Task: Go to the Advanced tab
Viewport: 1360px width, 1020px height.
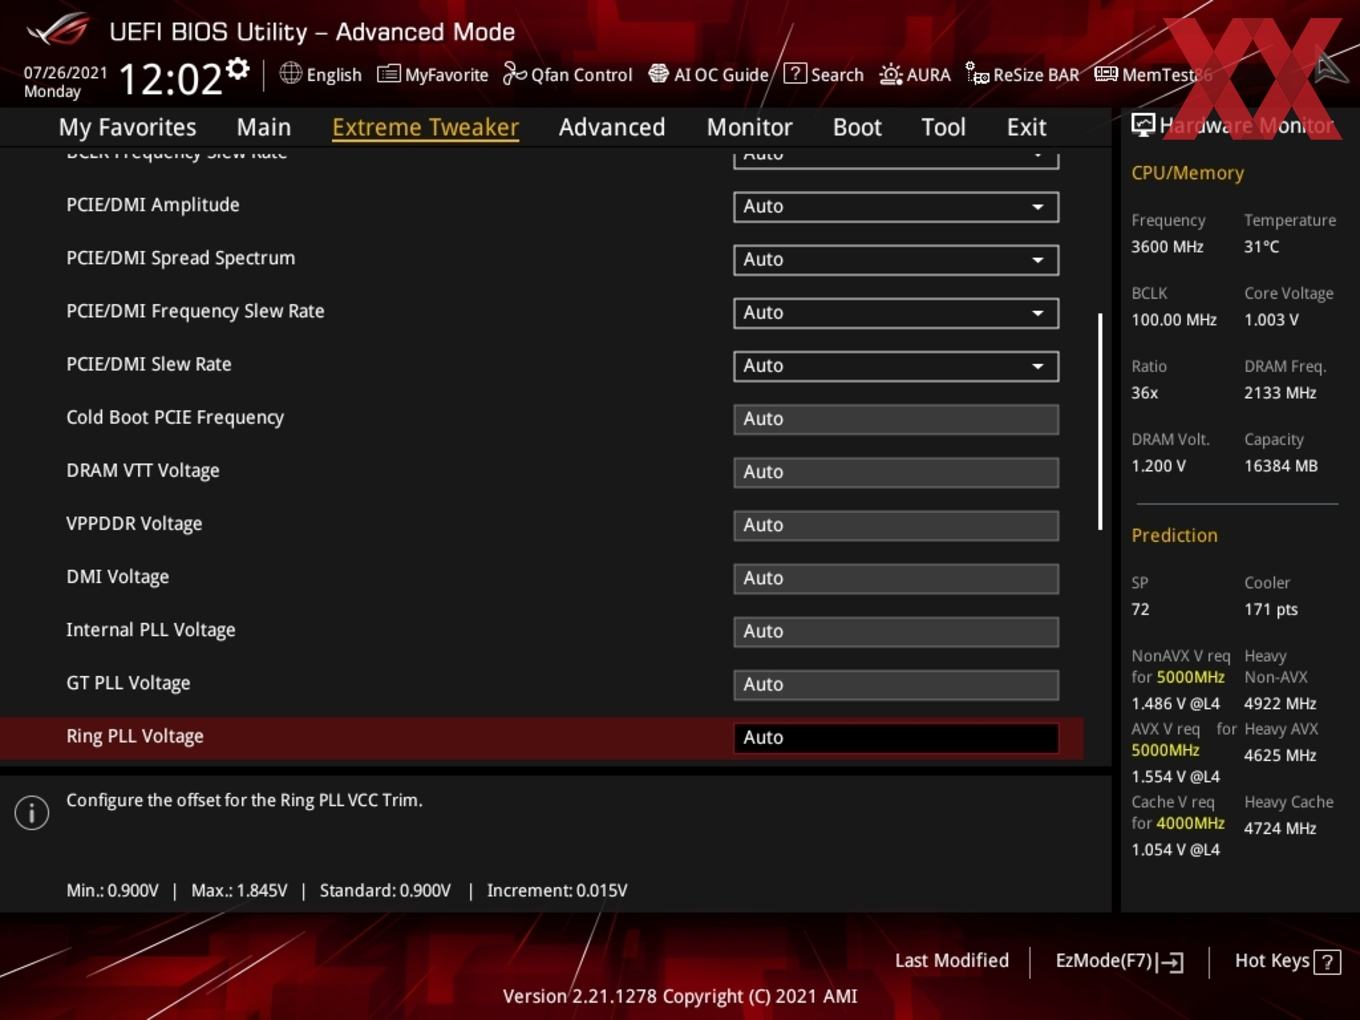Action: (x=612, y=127)
